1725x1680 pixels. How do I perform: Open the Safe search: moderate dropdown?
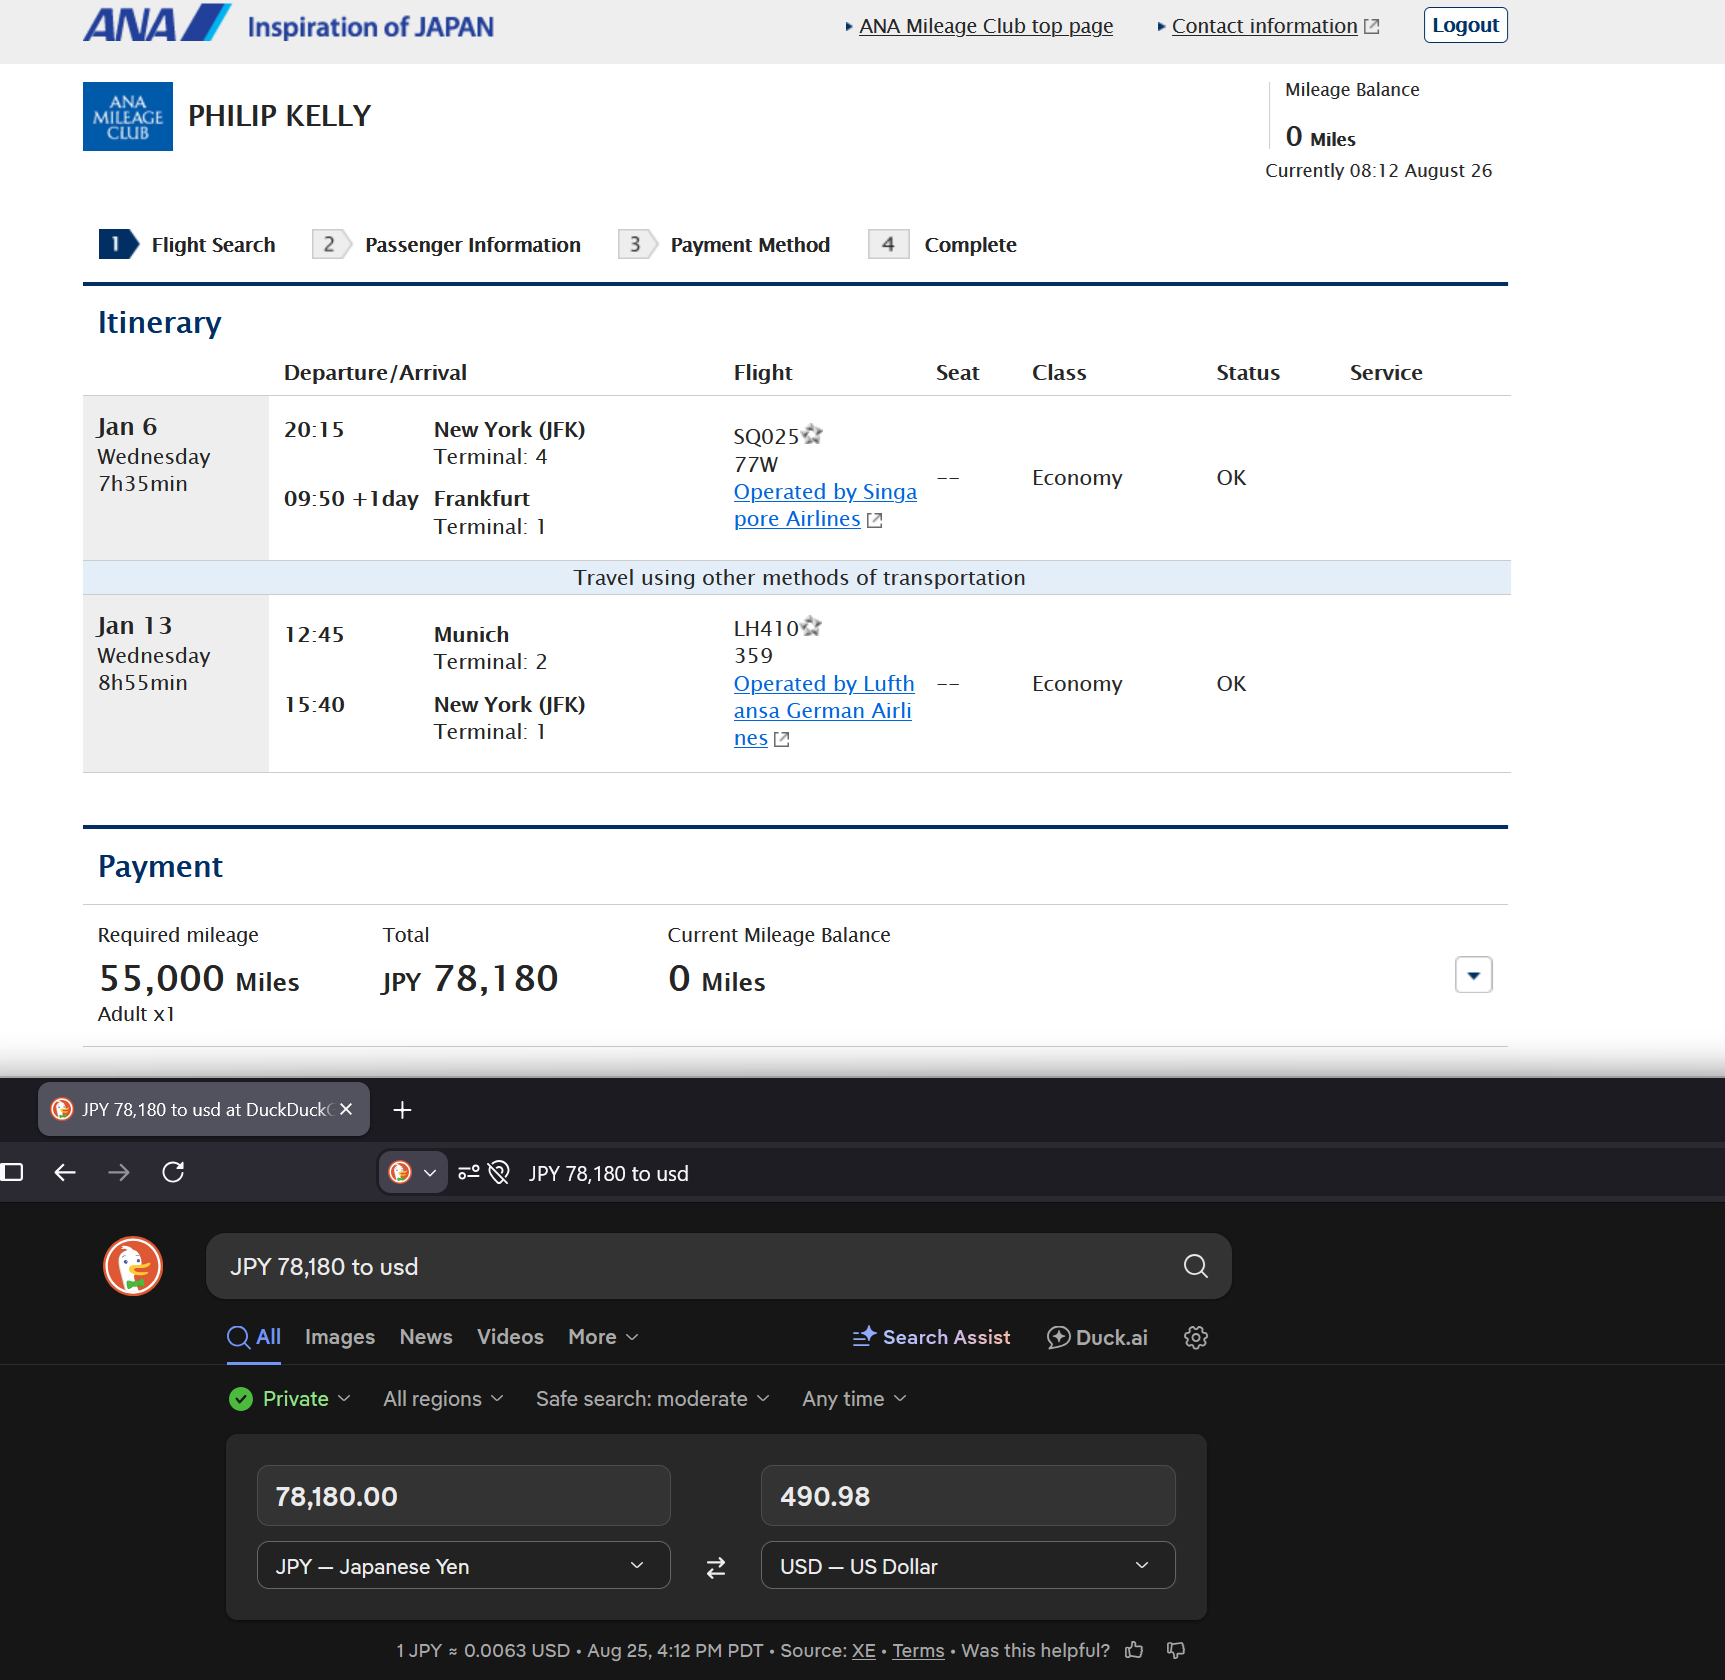[x=652, y=1399]
